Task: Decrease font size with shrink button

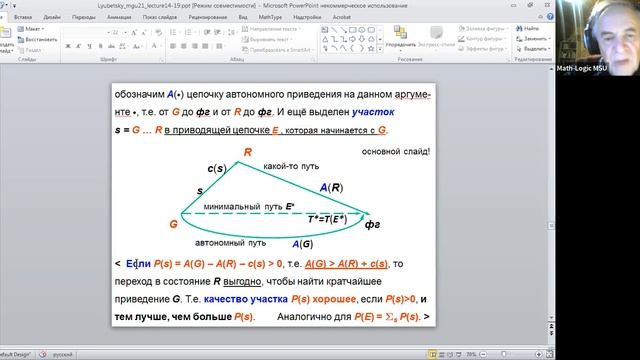Action: (144, 33)
